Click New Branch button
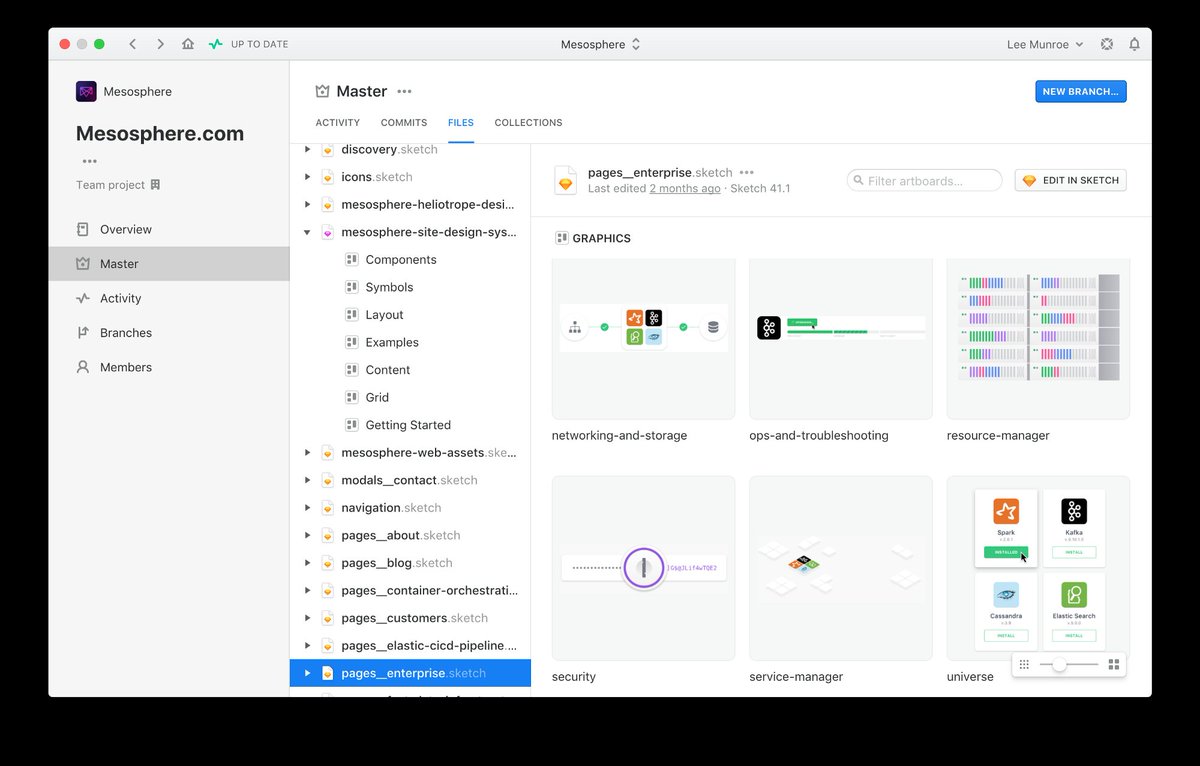 click(x=1081, y=91)
